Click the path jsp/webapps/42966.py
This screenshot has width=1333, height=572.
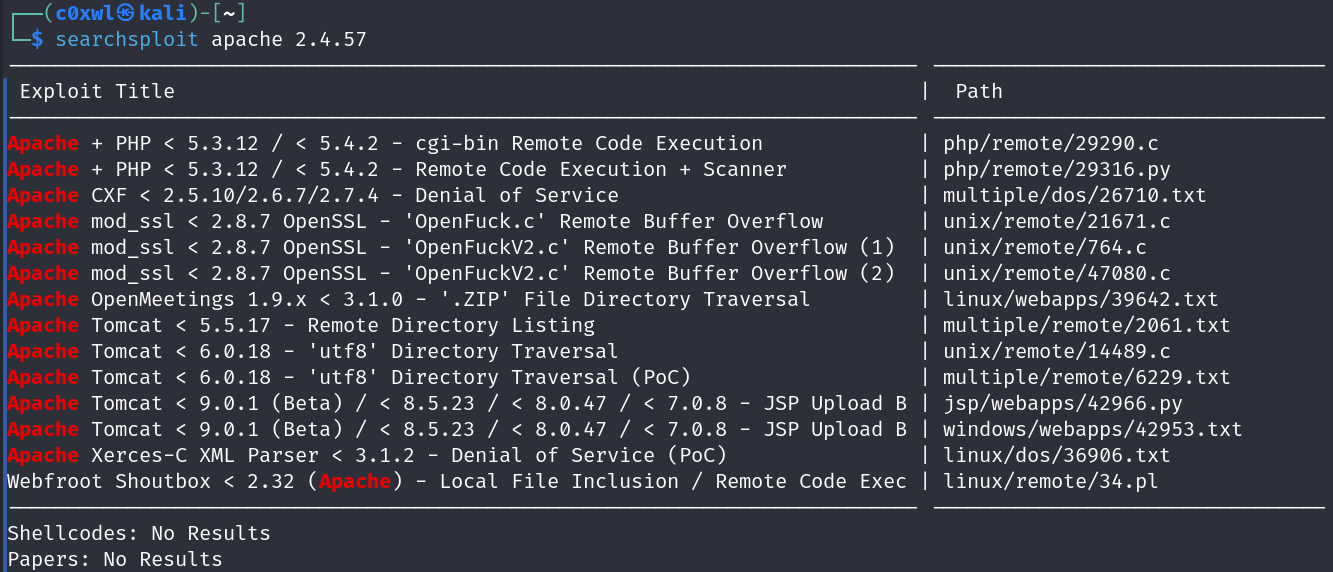[1062, 404]
